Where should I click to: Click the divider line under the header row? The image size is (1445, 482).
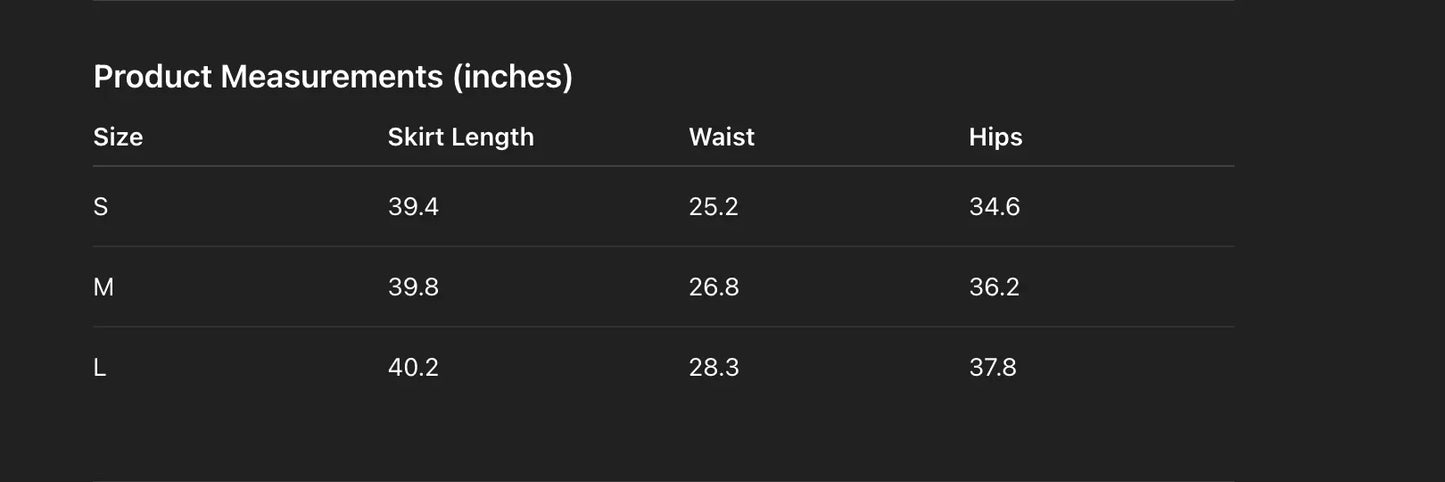point(663,166)
